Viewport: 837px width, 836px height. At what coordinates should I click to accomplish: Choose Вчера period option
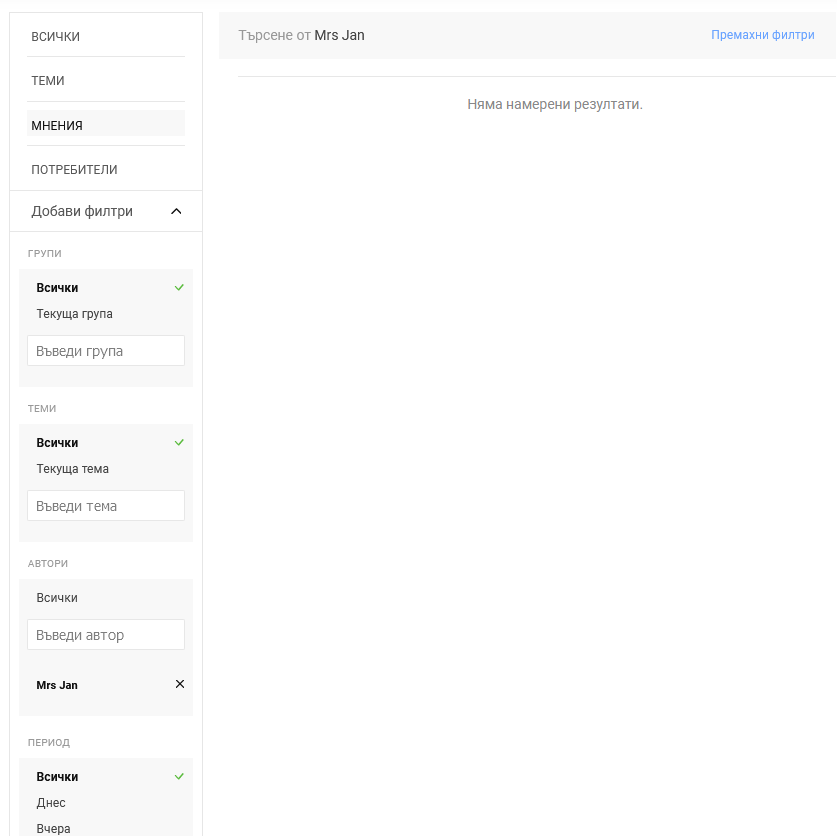106,828
